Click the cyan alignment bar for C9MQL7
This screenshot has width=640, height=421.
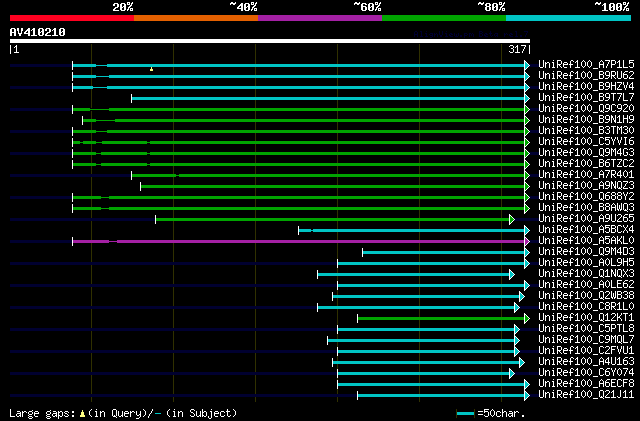(x=423, y=341)
